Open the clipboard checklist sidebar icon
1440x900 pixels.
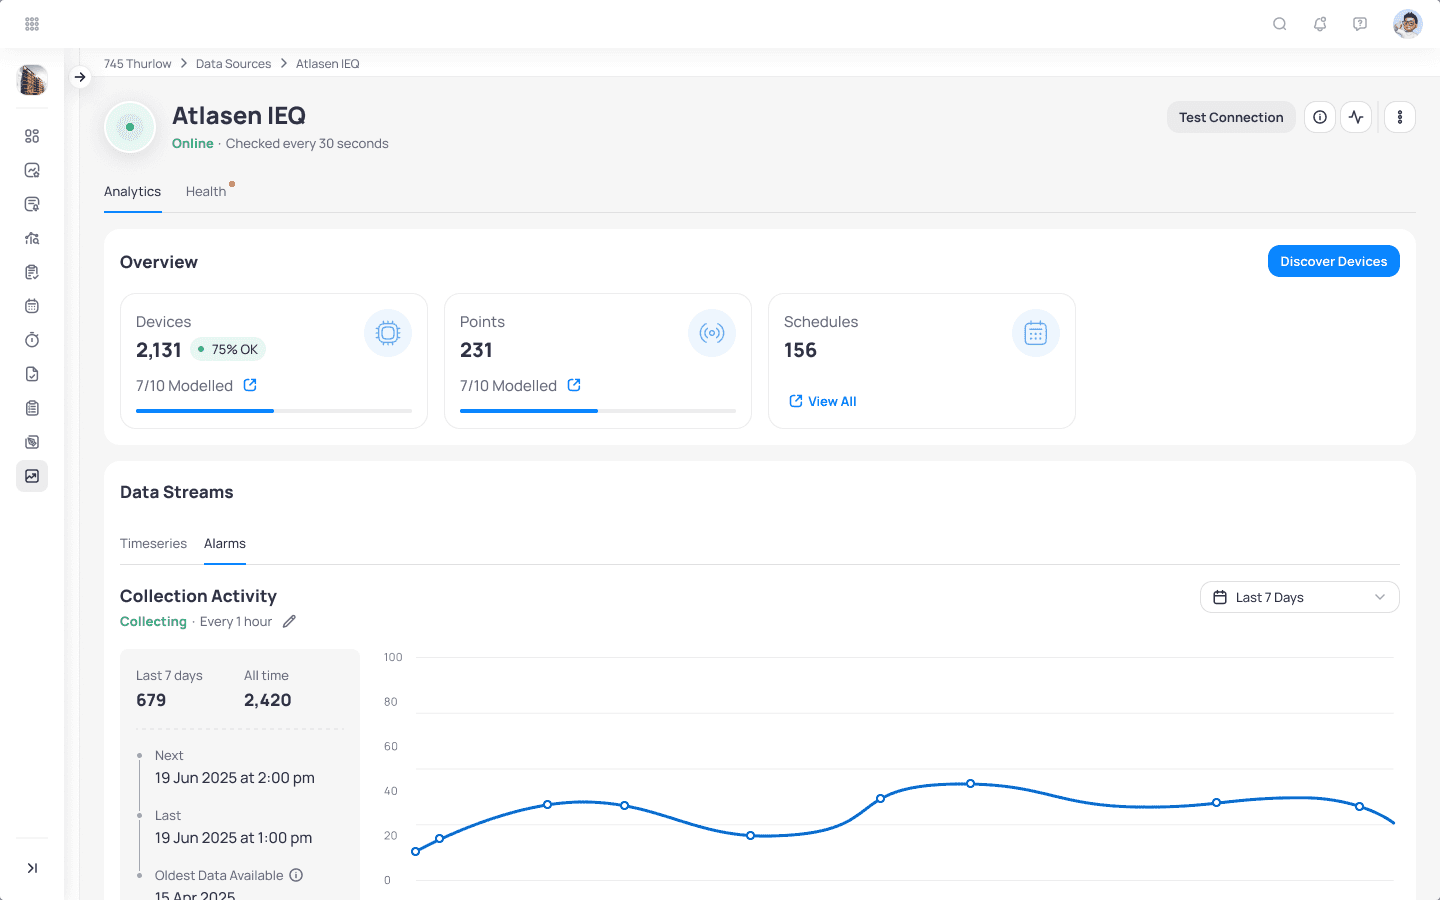(x=32, y=272)
